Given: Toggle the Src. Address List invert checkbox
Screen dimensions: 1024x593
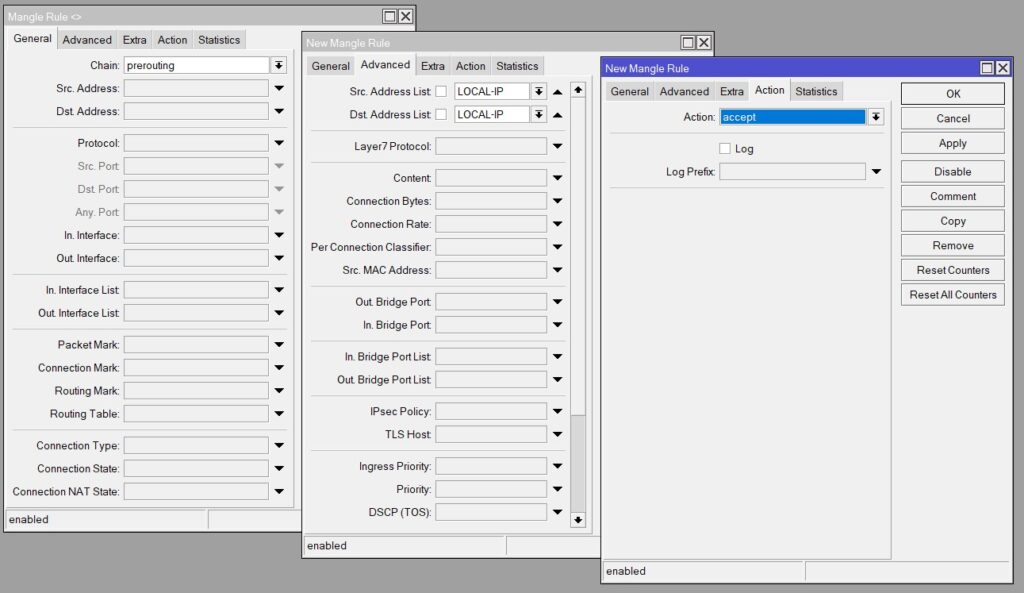Looking at the screenshot, I should point(441,91).
